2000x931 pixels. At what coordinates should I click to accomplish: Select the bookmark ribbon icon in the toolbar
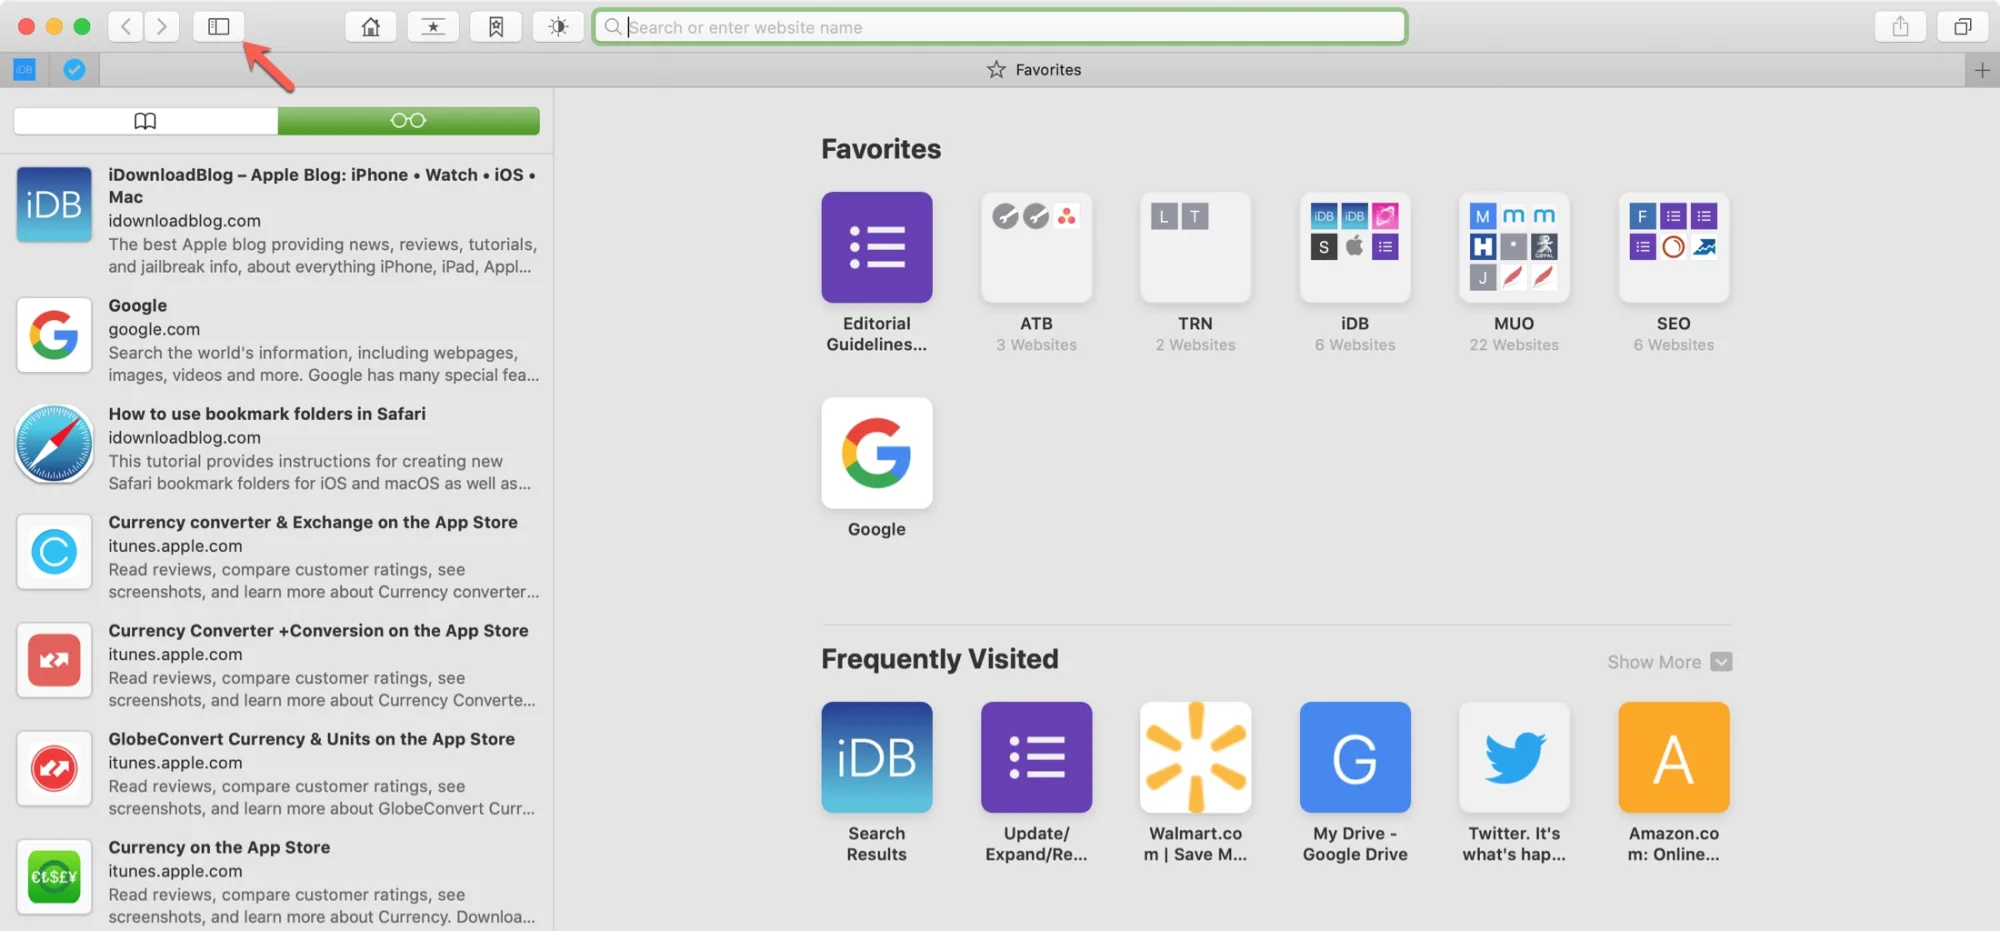click(496, 26)
